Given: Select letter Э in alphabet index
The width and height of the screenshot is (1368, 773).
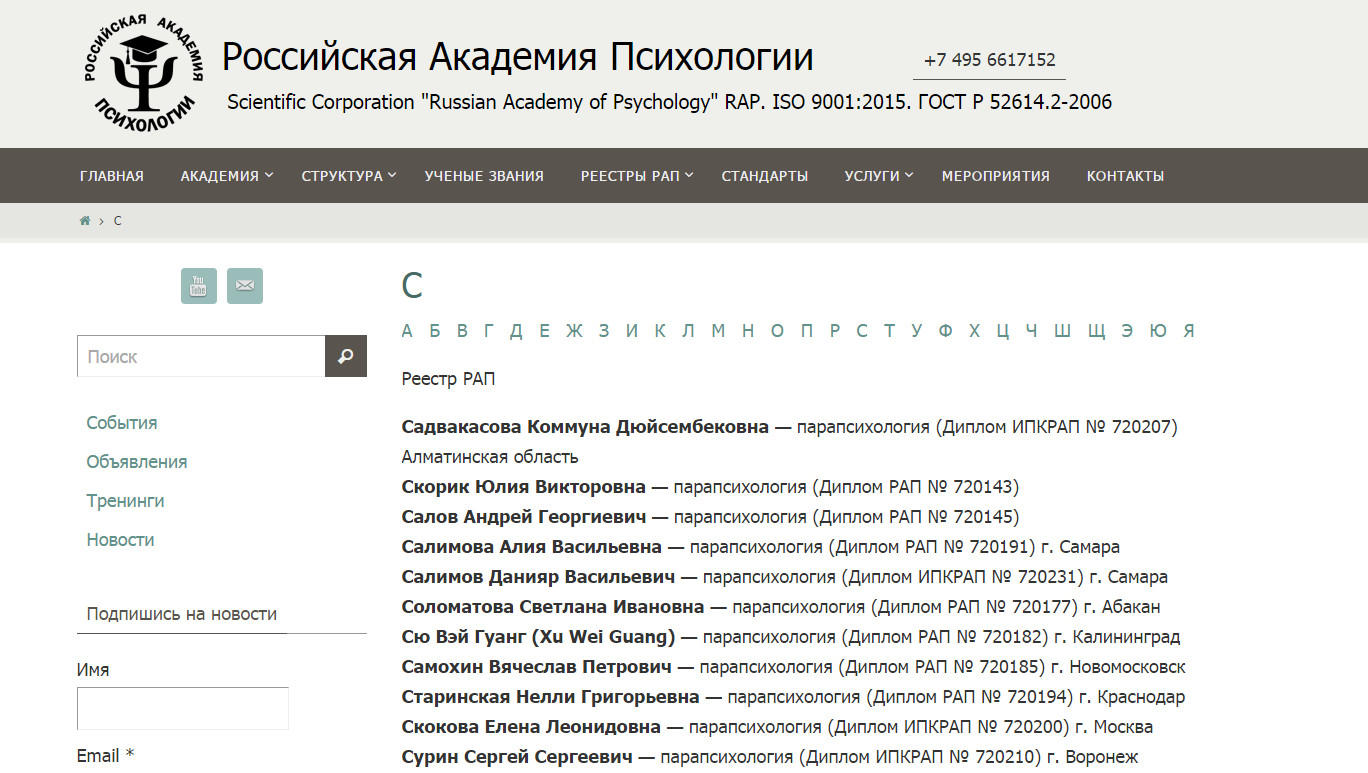Looking at the screenshot, I should pos(1127,331).
